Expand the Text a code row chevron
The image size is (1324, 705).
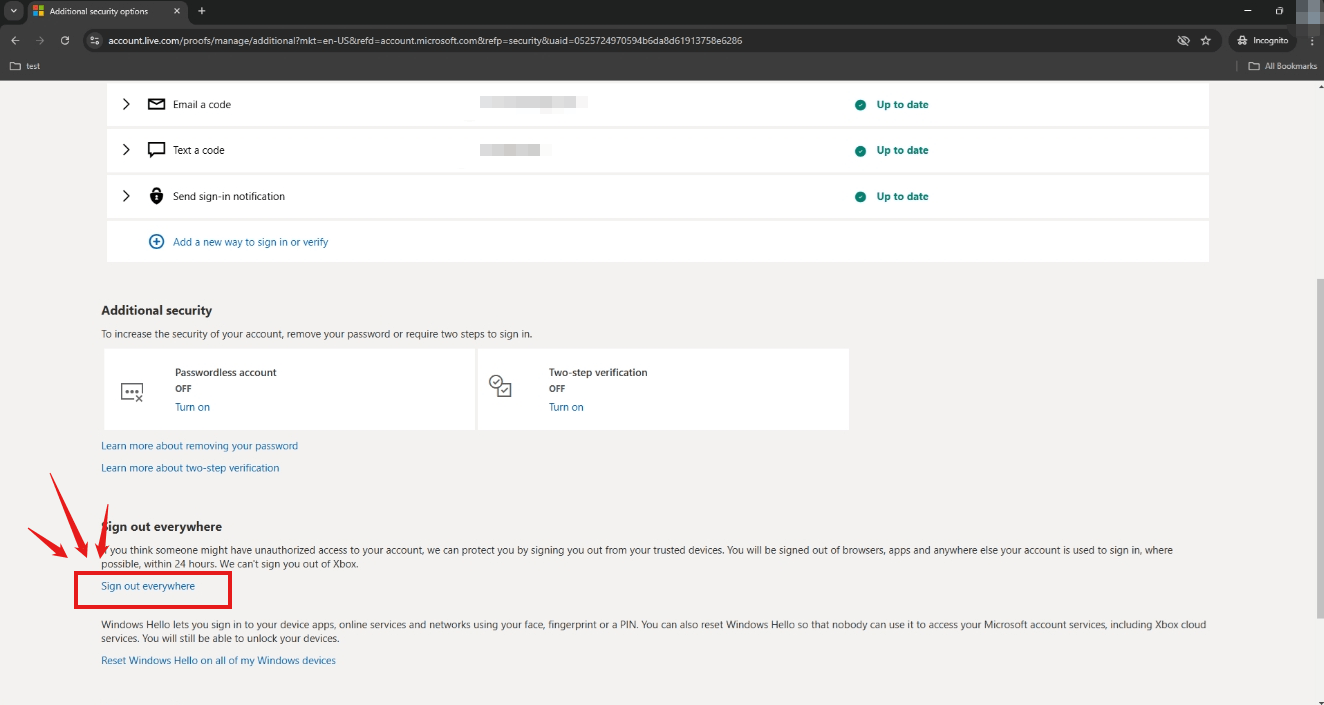126,150
